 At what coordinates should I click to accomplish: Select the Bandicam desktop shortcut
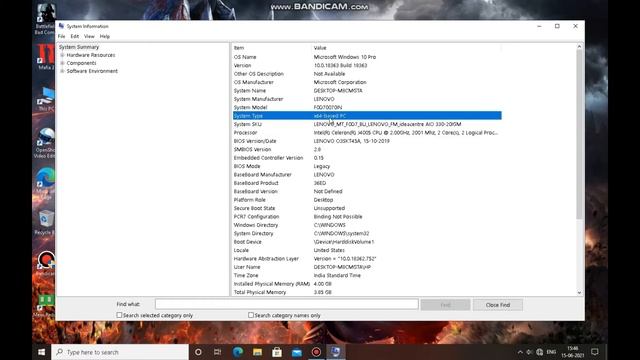(46, 264)
